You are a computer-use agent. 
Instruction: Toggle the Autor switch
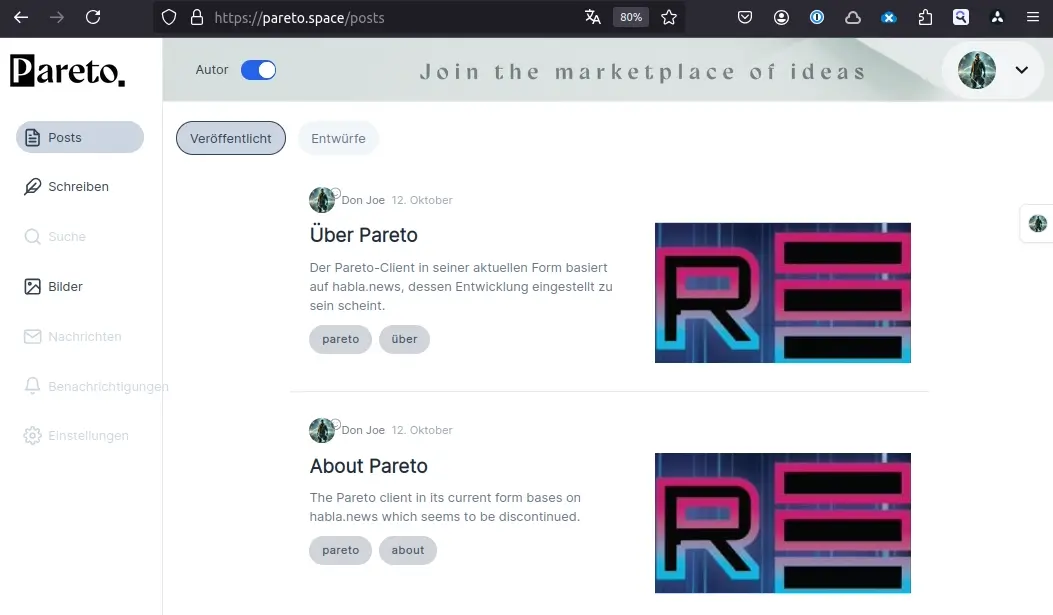(x=259, y=70)
